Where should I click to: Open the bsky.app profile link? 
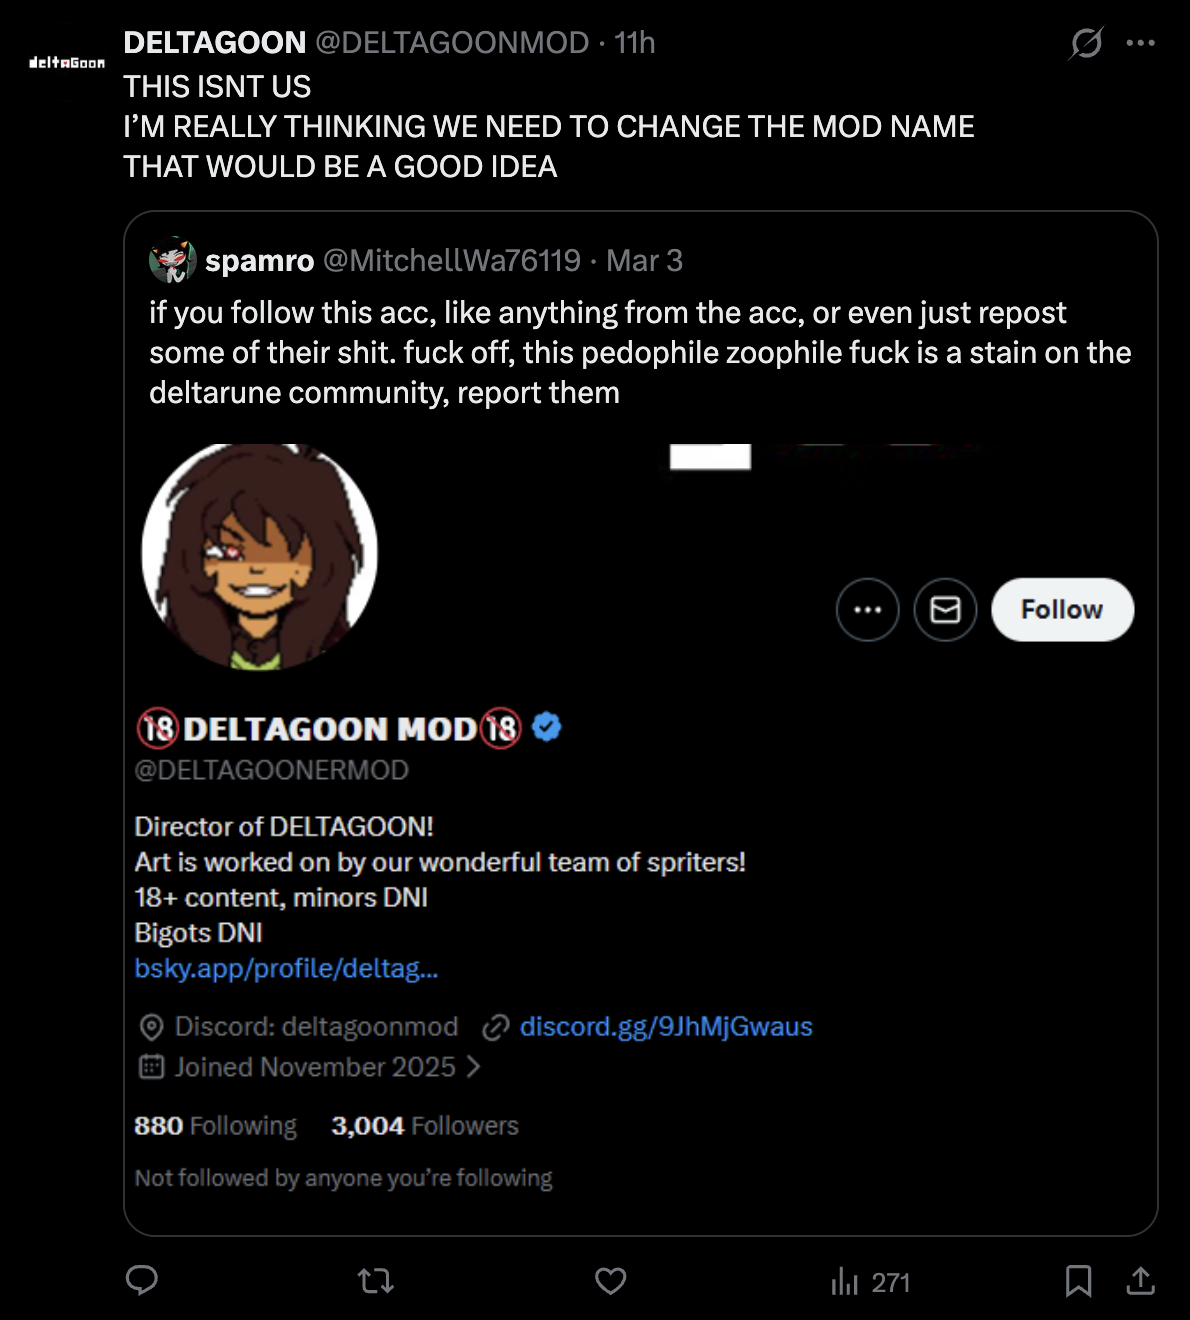pos(286,968)
